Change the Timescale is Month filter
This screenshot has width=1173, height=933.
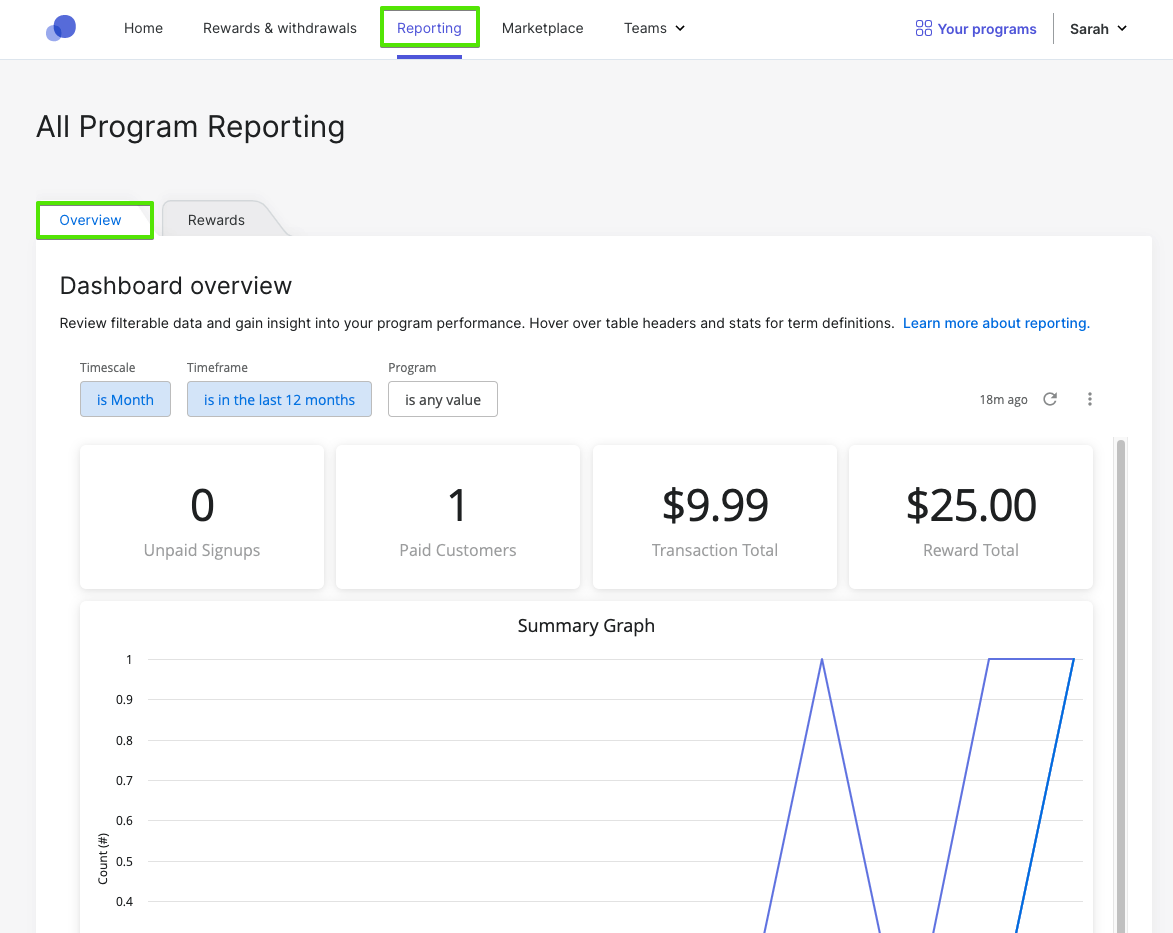point(125,400)
